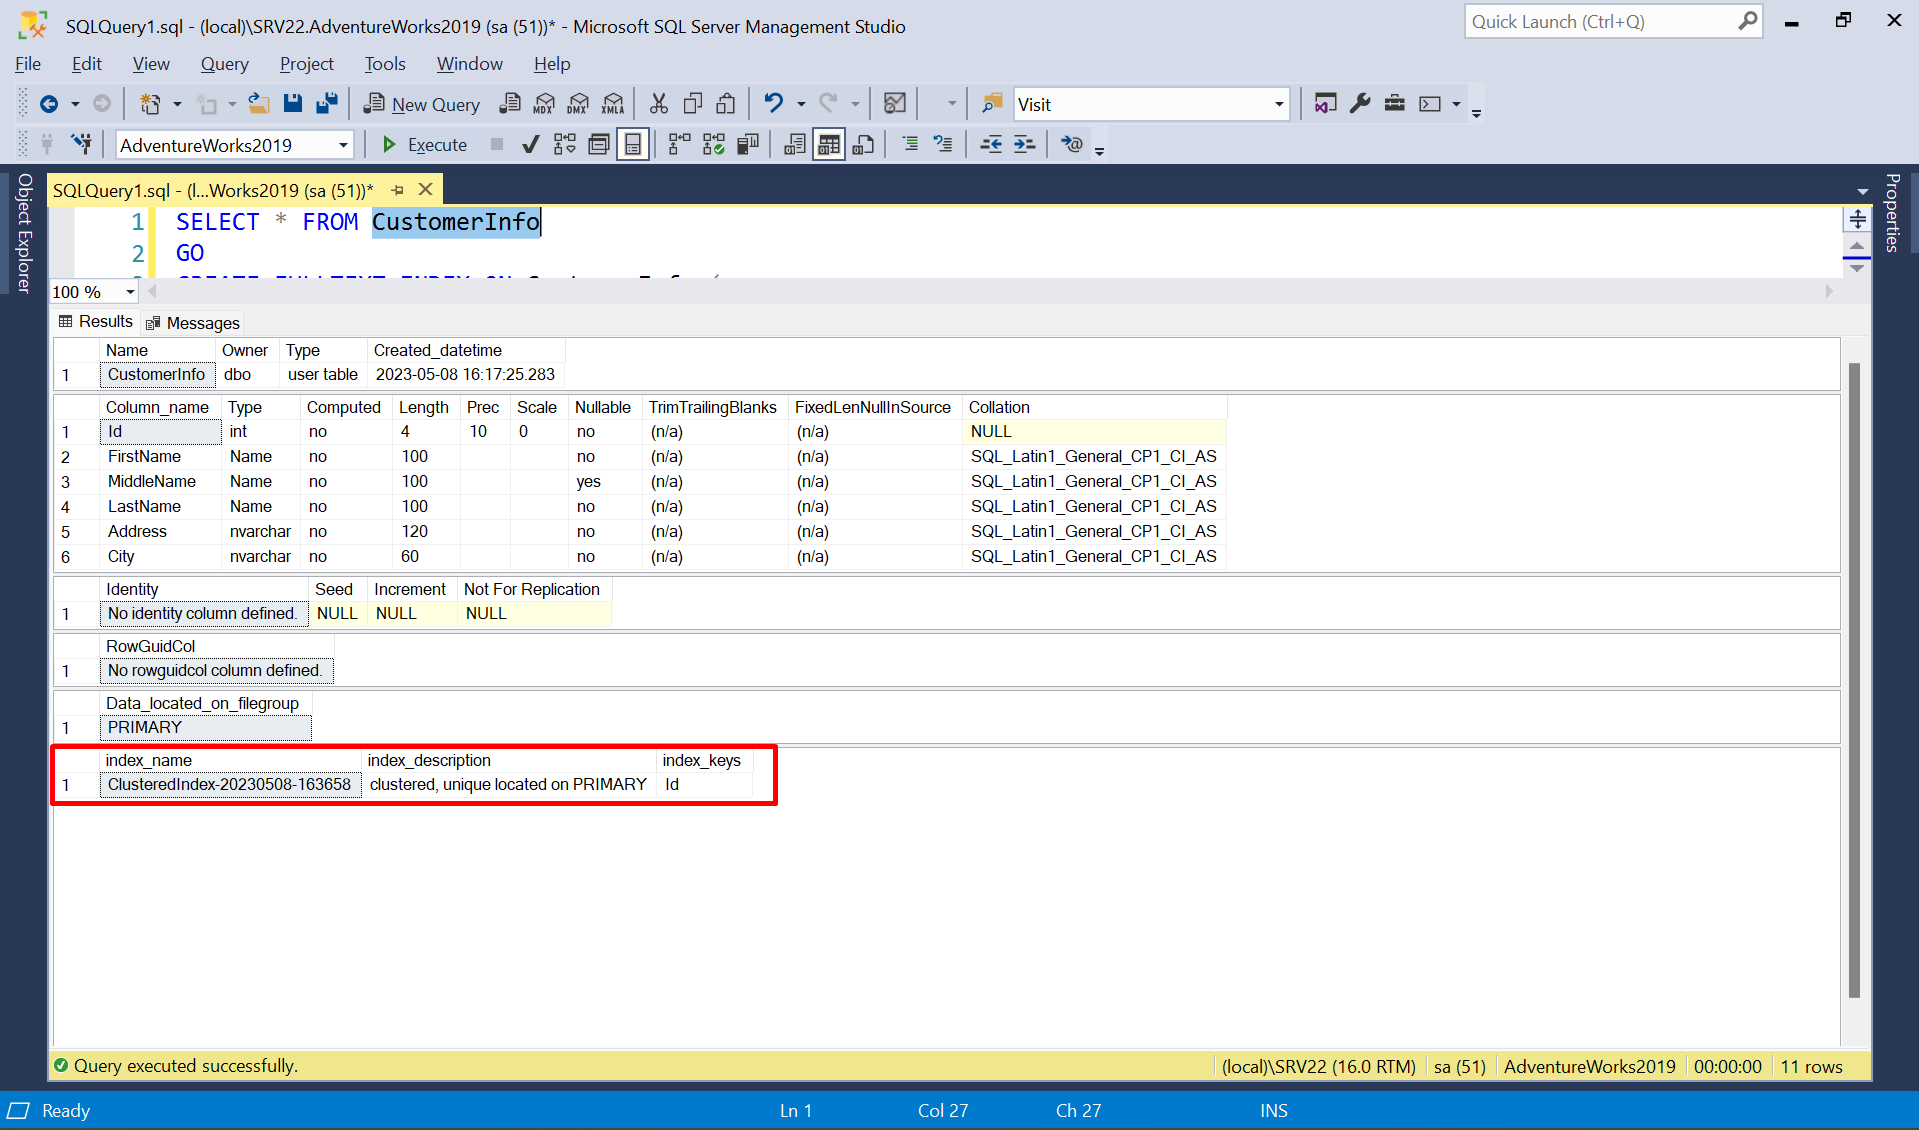The image size is (1919, 1130).
Task: Toggle Results to Grid mode
Action: click(x=828, y=145)
